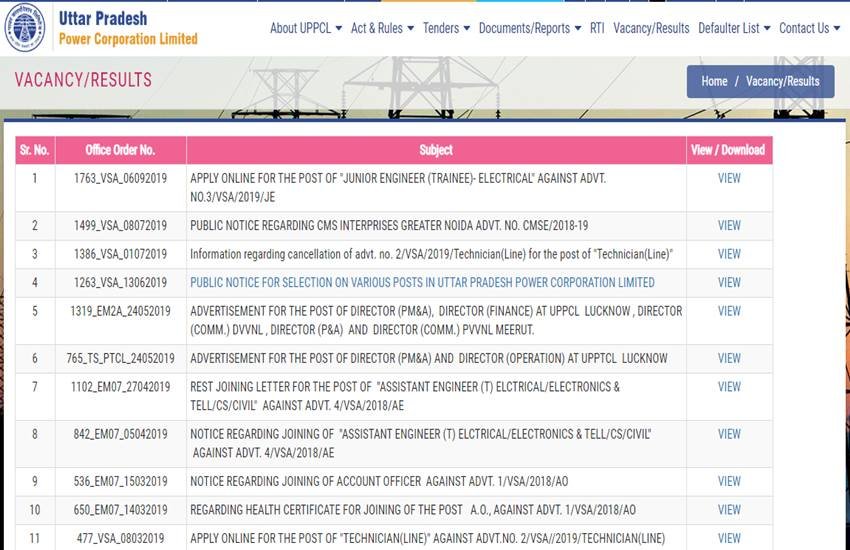This screenshot has width=850, height=550.
Task: View the 765_TS_PTCL_24052019 advertisement
Action: point(729,358)
